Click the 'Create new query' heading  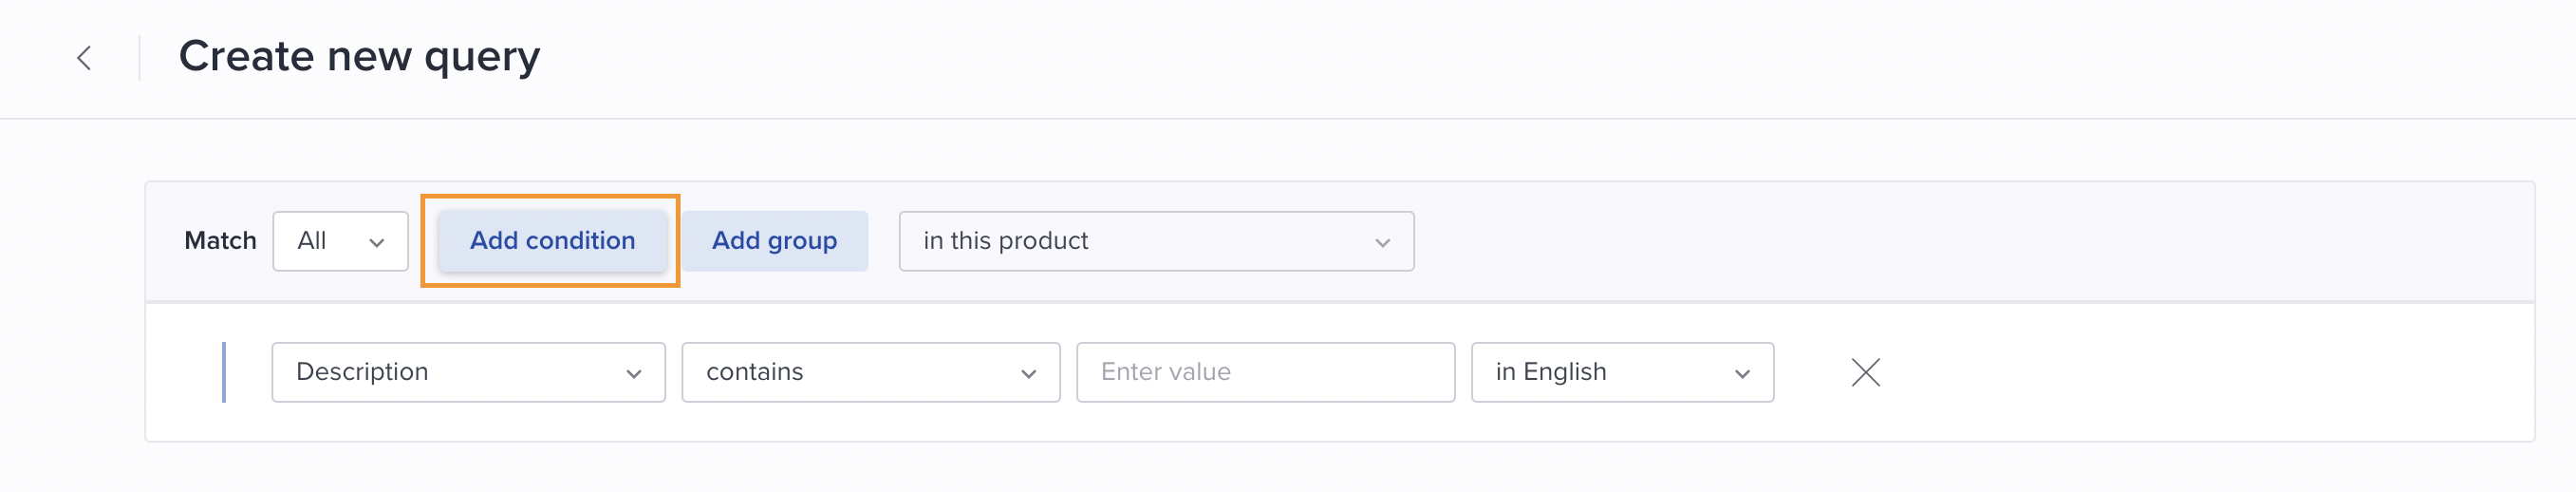[359, 56]
